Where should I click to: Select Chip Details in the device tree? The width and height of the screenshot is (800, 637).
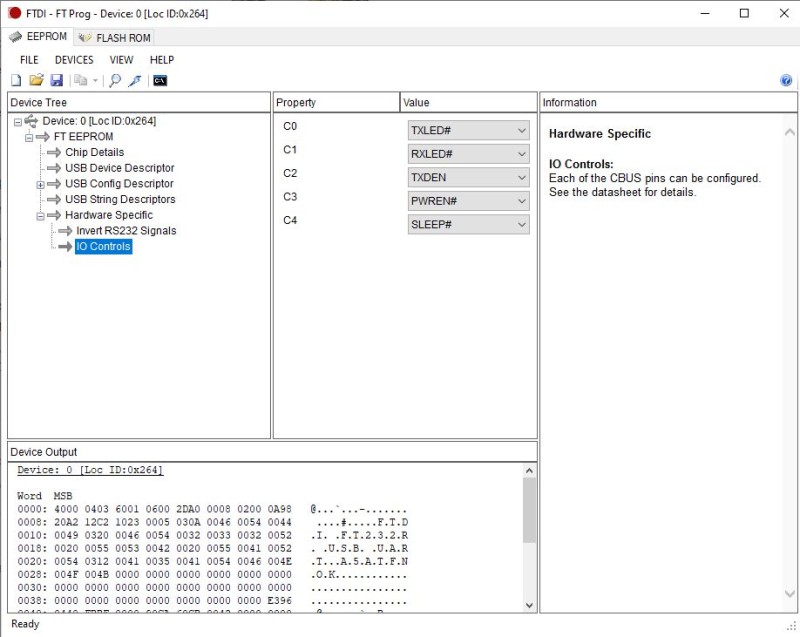coord(95,153)
